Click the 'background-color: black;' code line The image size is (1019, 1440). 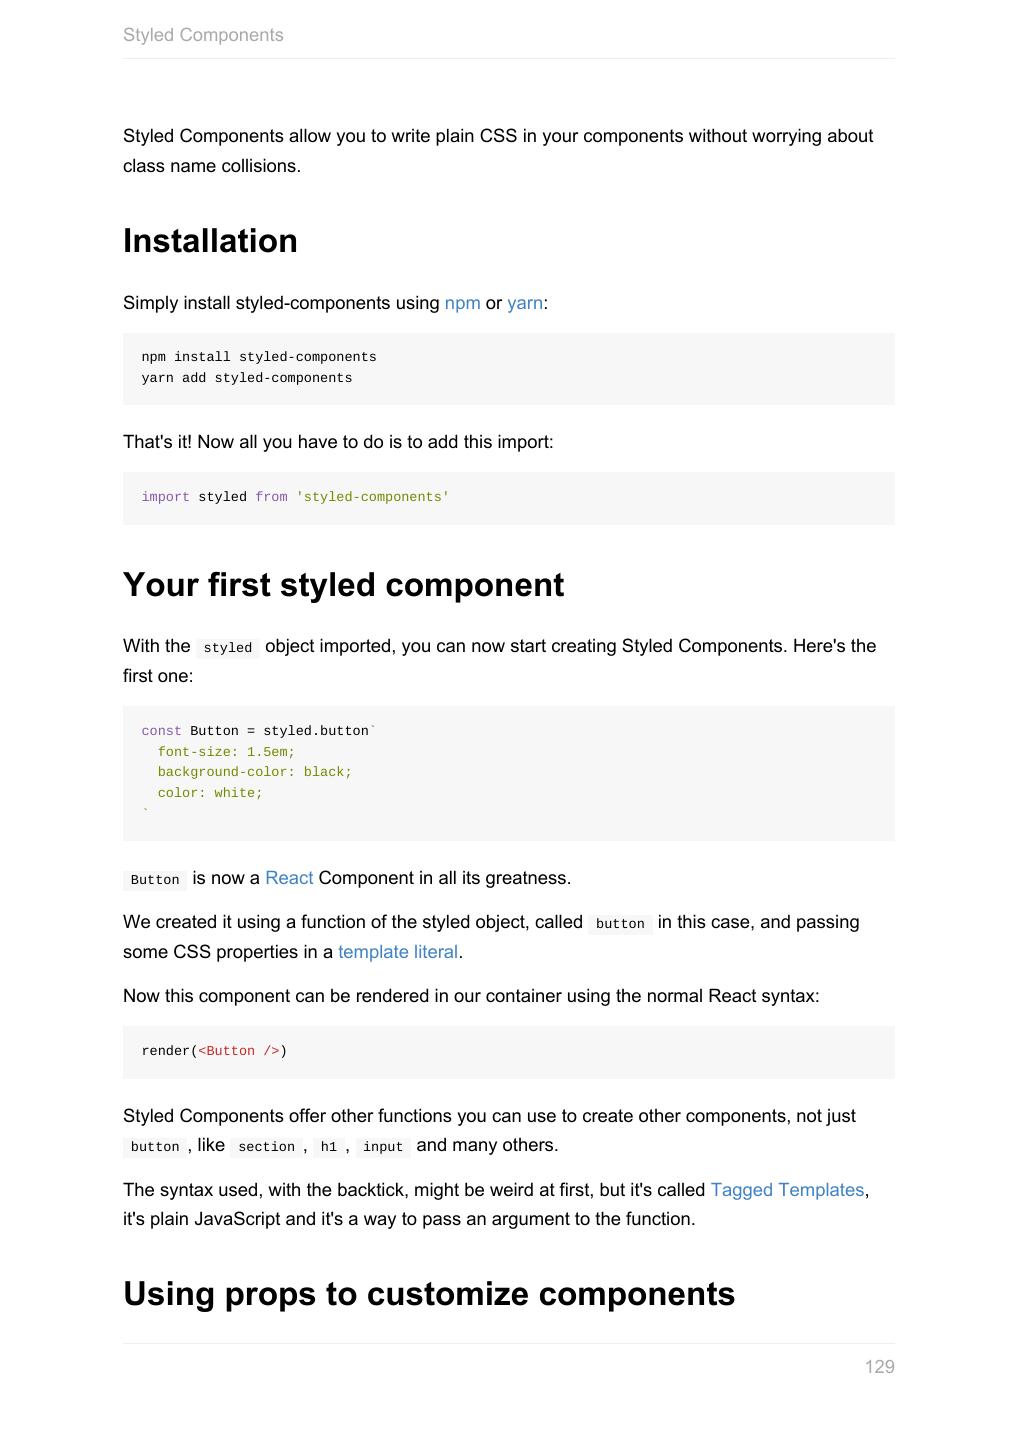255,772
